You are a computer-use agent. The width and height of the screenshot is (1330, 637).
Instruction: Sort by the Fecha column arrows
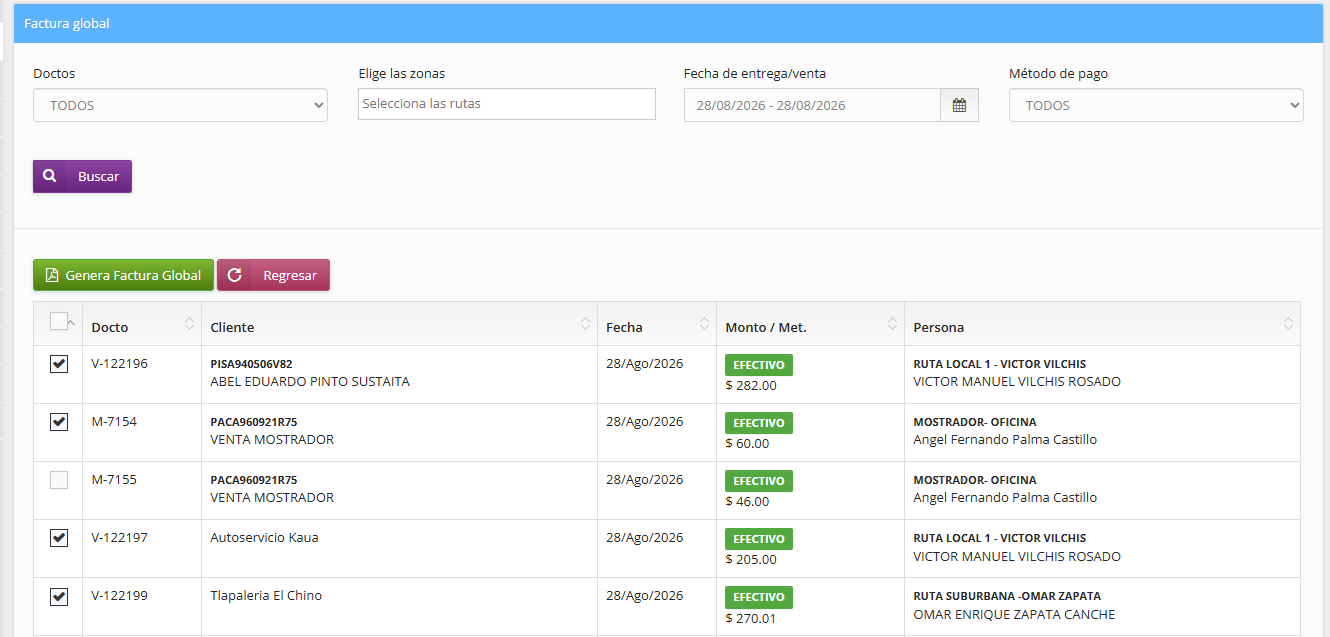[x=704, y=324]
